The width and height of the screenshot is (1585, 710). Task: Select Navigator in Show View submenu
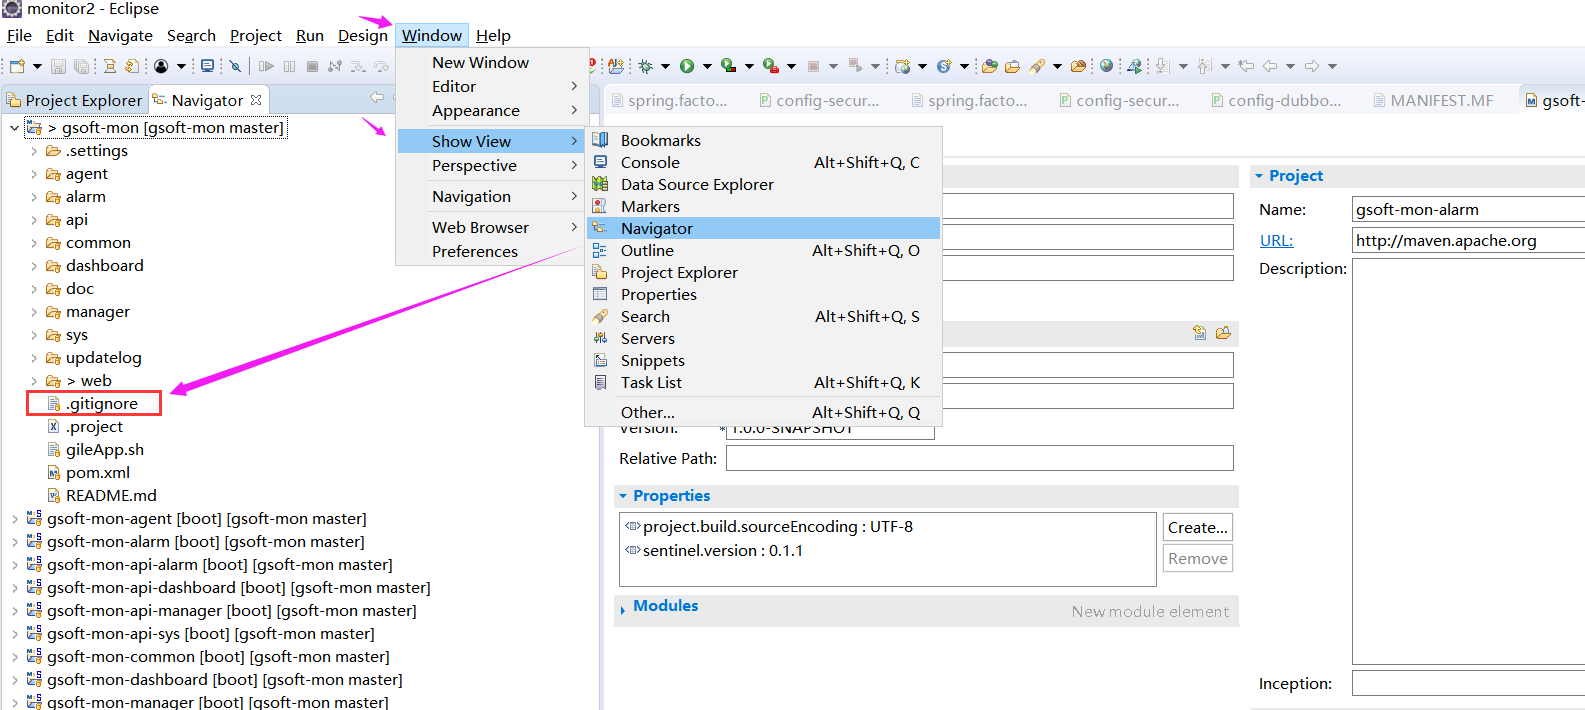pos(764,228)
